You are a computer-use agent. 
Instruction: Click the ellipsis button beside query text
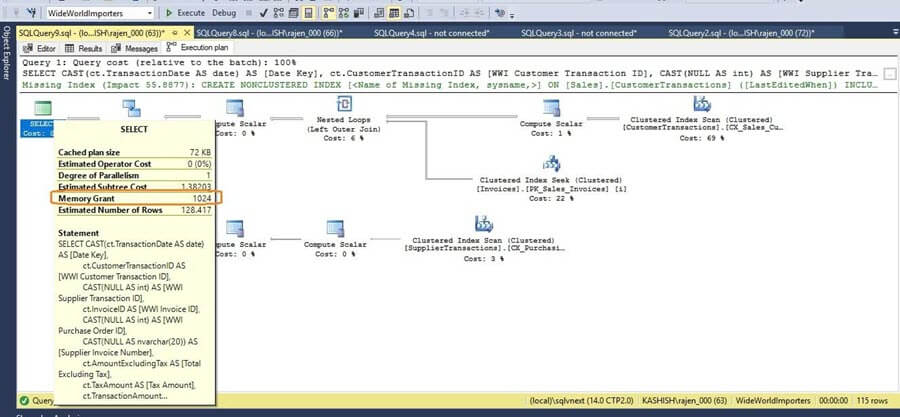(889, 74)
